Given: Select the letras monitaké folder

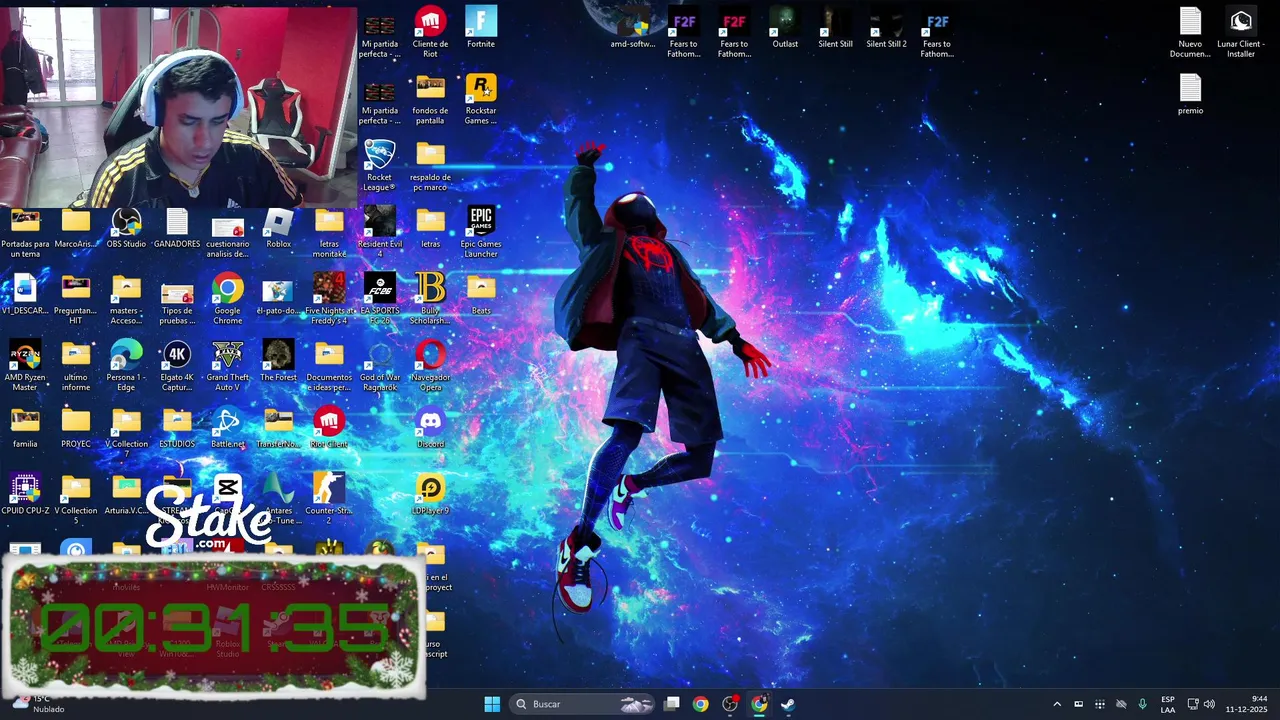Looking at the screenshot, I should tap(329, 232).
